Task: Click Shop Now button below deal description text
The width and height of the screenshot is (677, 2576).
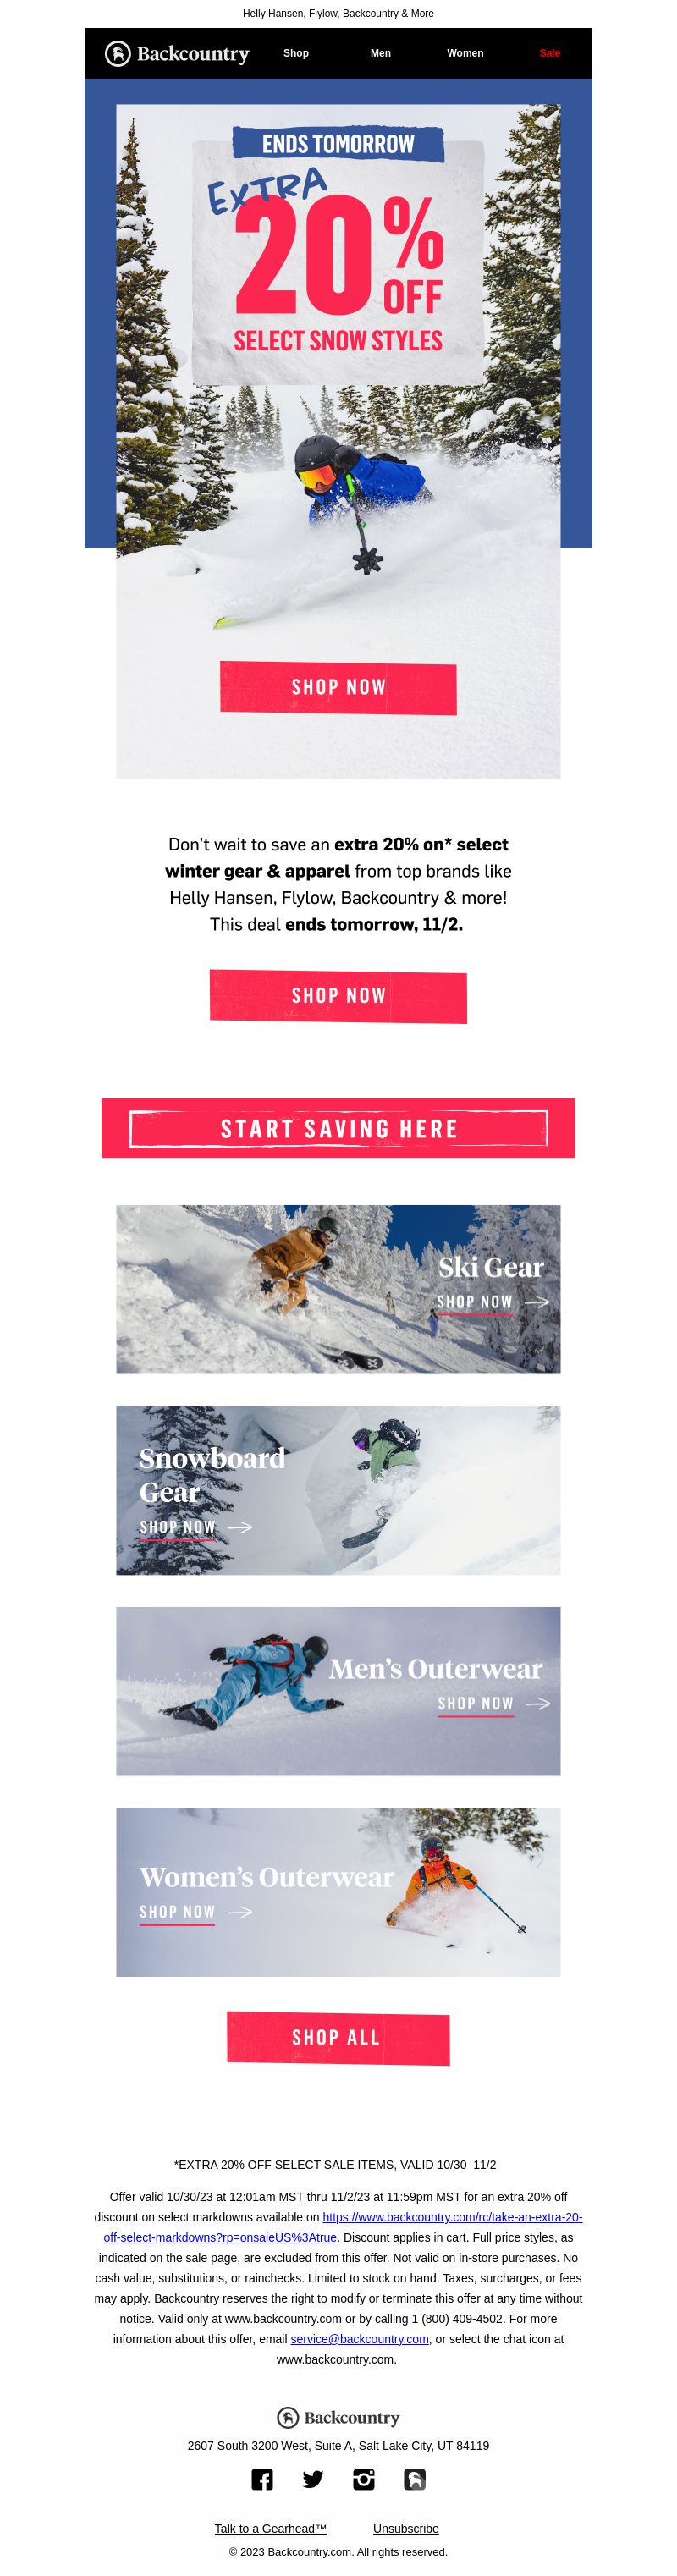Action: (338, 996)
